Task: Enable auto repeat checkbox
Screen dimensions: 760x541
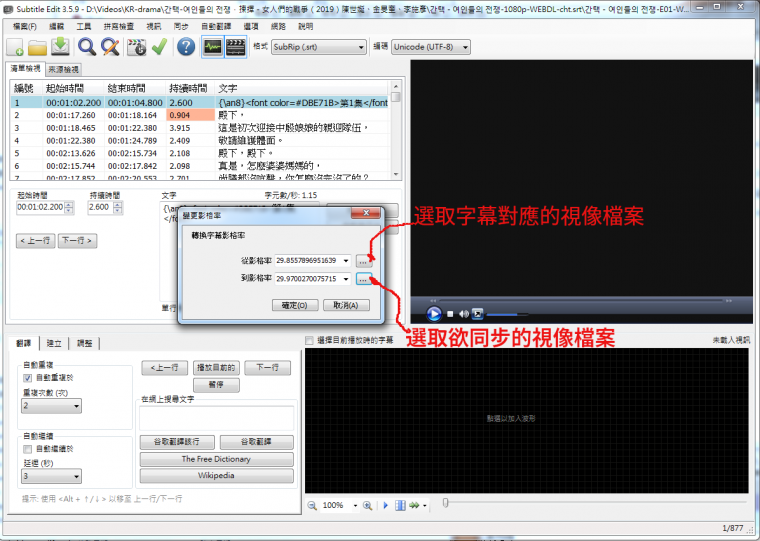Action: click(28, 378)
